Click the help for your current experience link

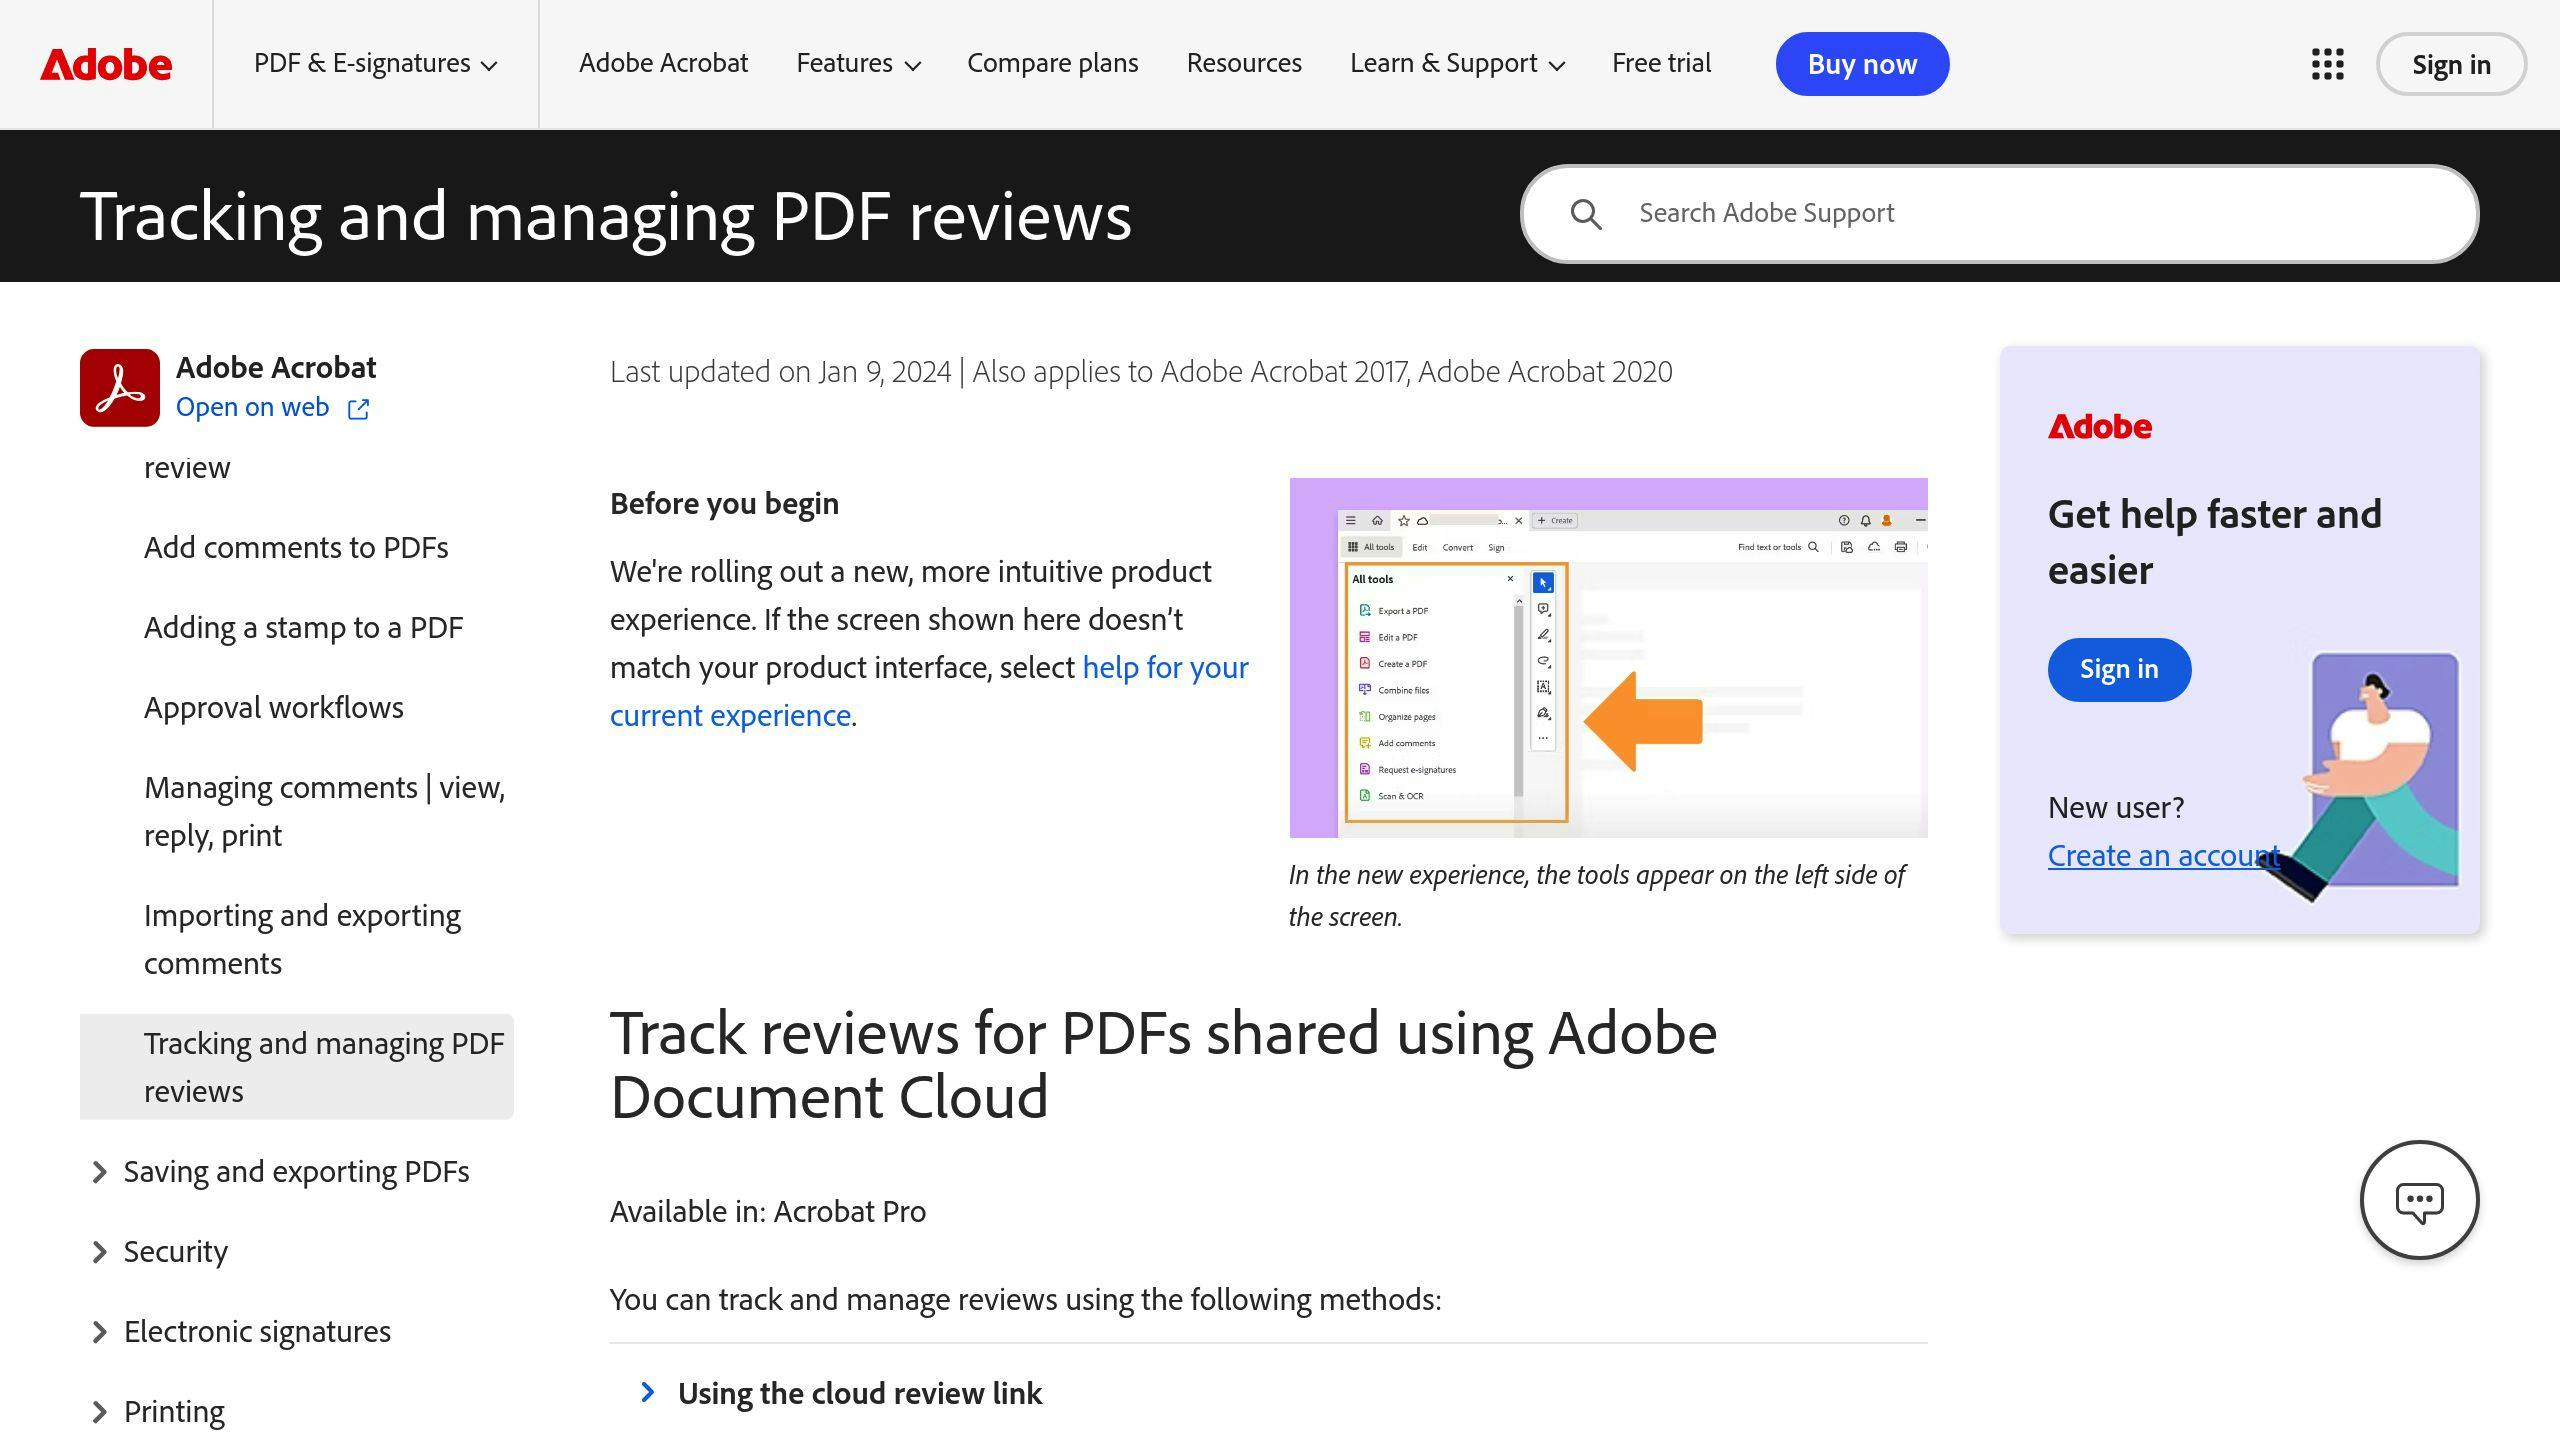928,689
